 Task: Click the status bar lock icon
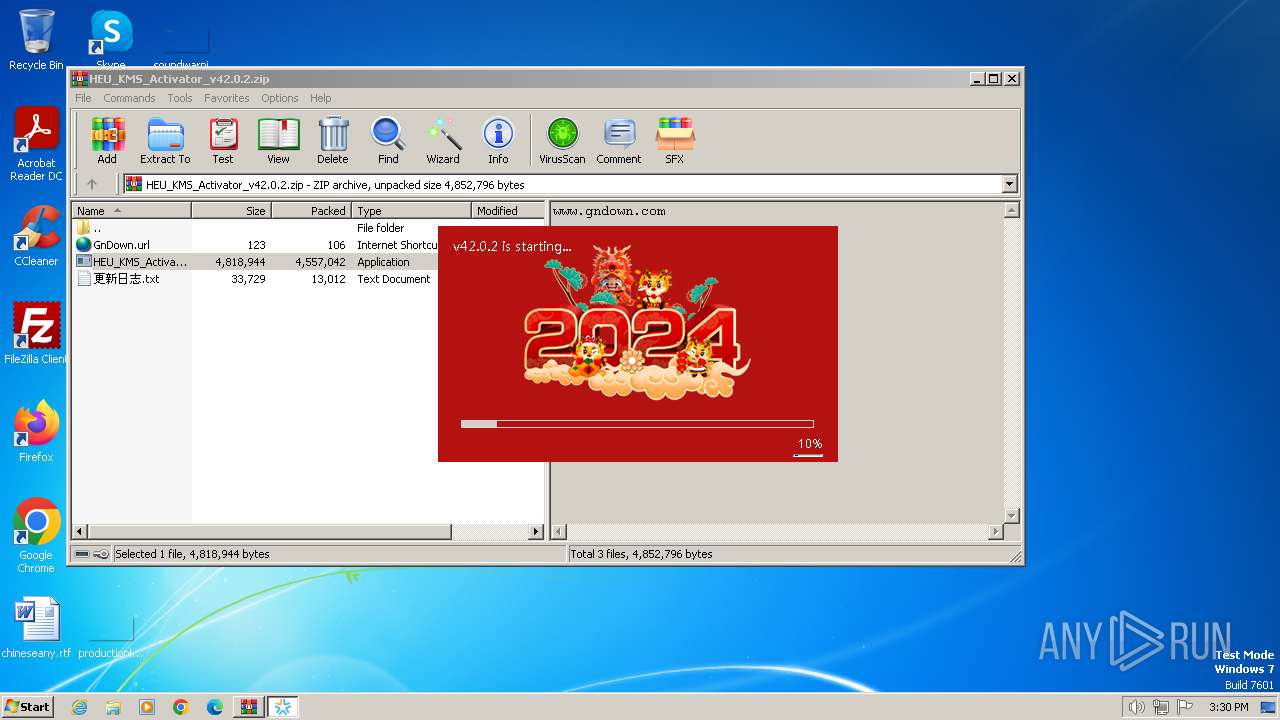pos(101,554)
